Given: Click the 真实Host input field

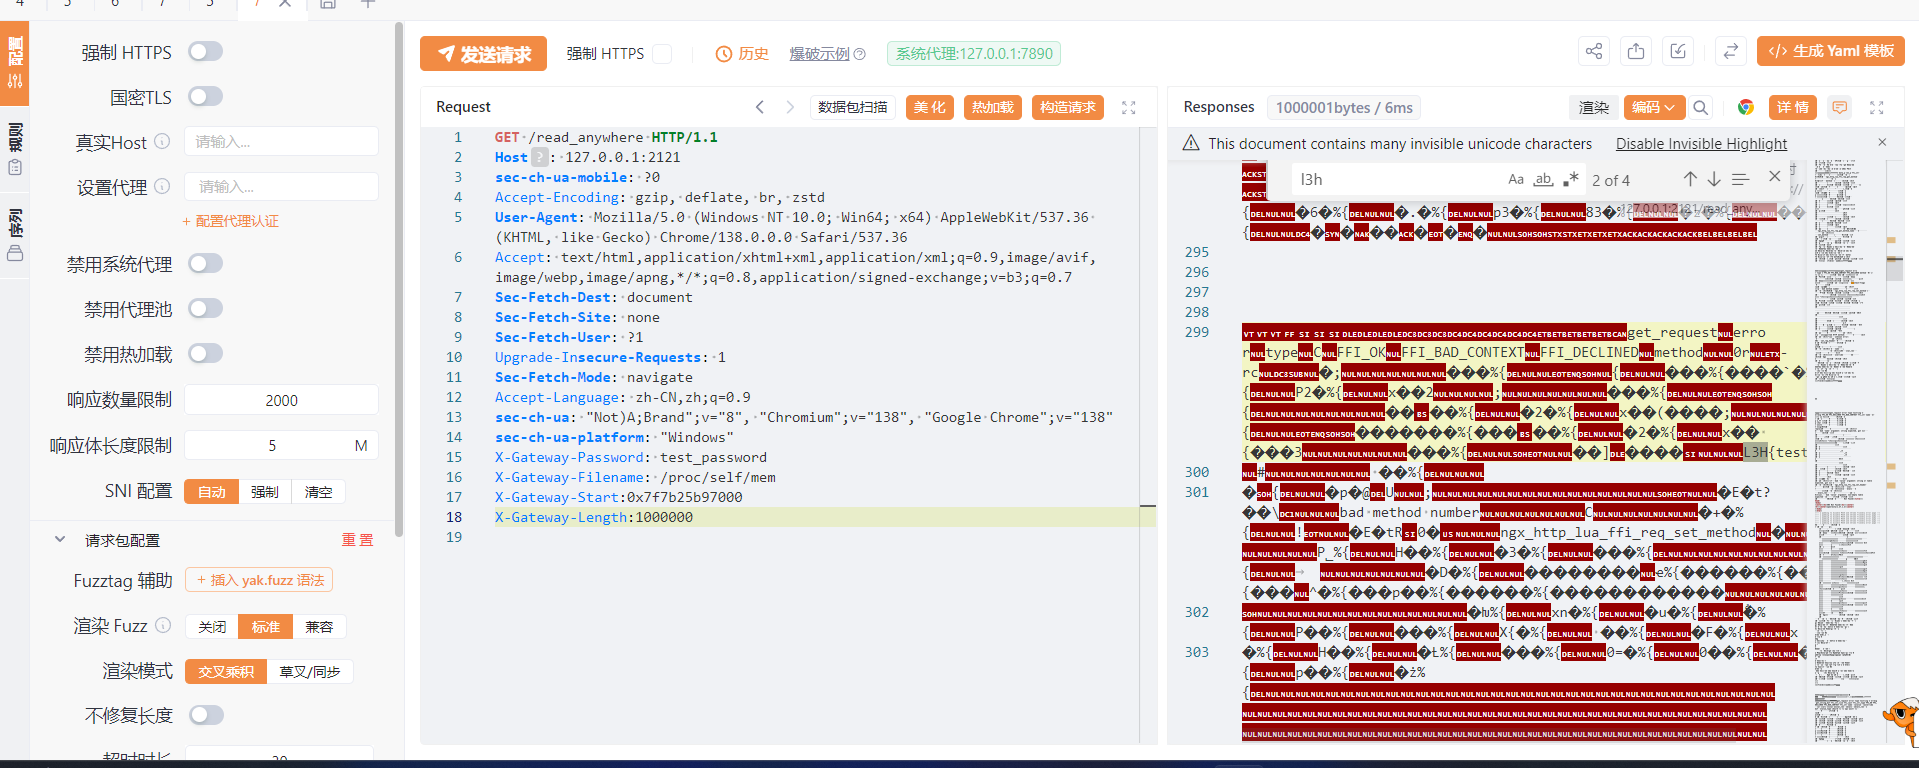Looking at the screenshot, I should pyautogui.click(x=281, y=142).
